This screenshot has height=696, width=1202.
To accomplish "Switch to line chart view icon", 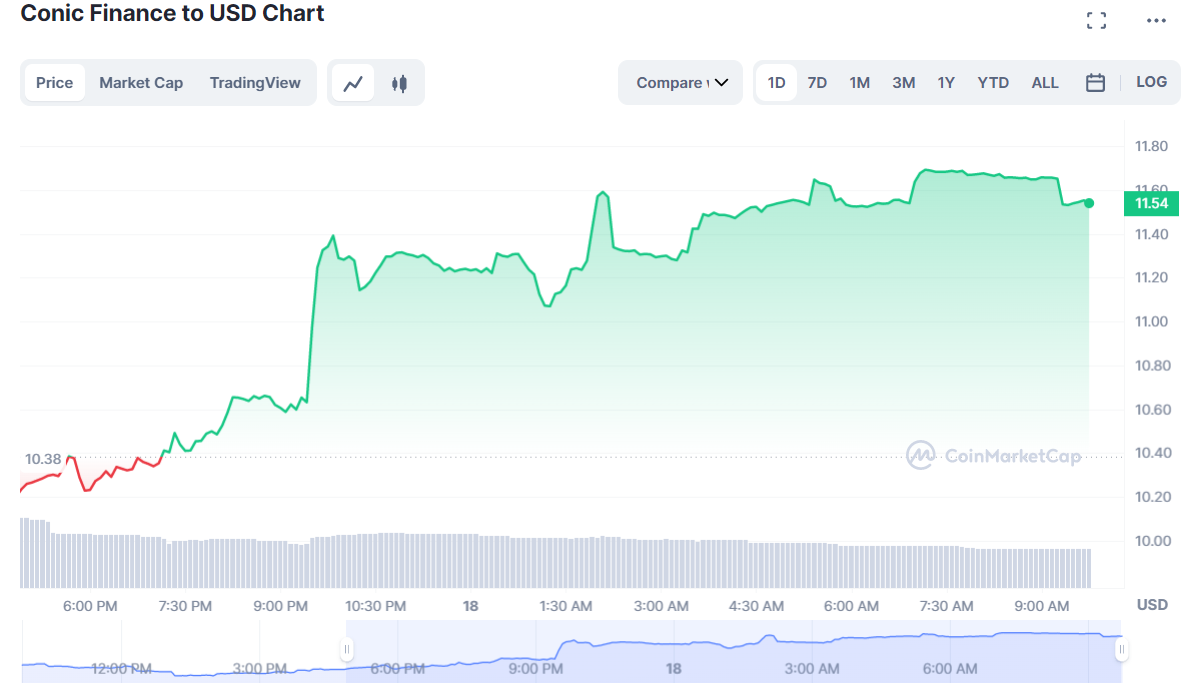I will [353, 83].
